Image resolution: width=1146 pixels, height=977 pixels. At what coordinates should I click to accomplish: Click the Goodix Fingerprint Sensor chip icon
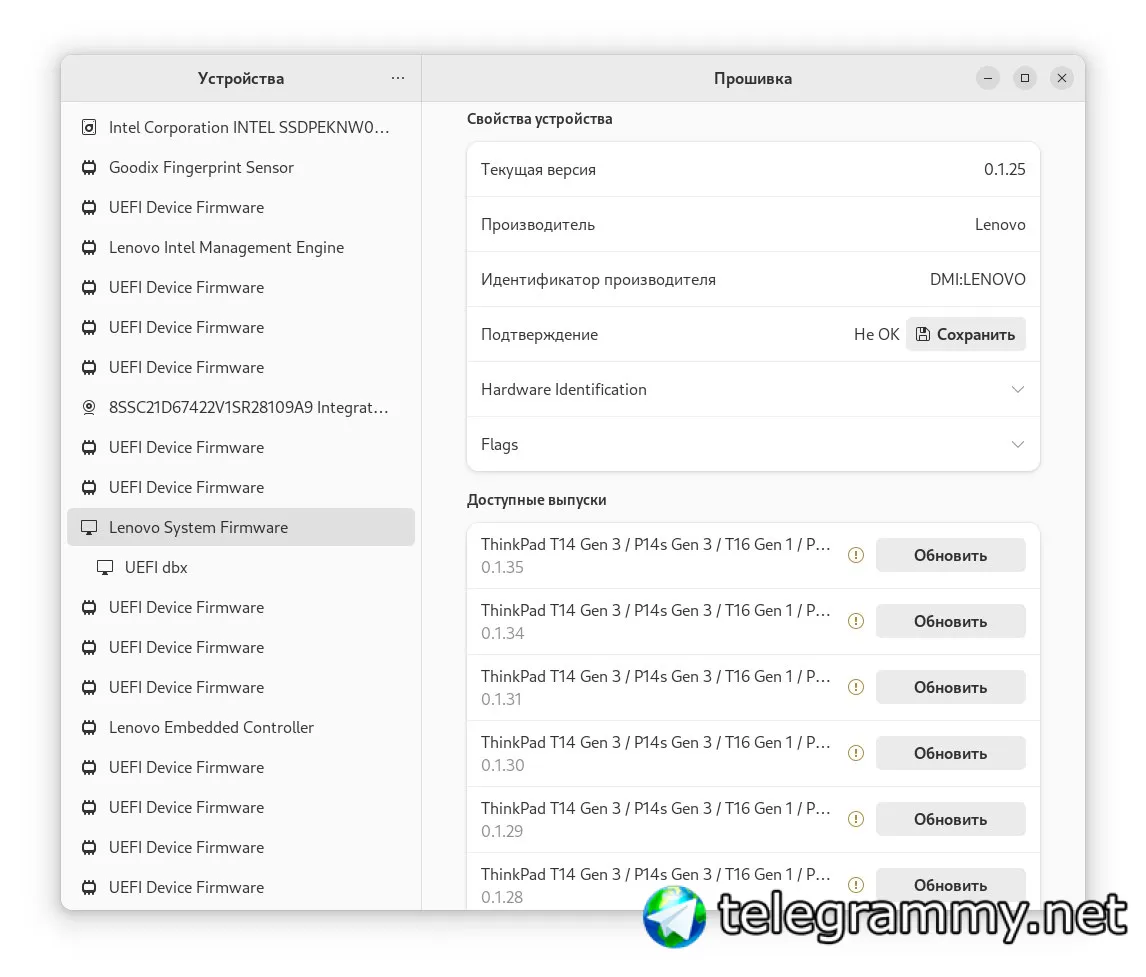(x=89, y=167)
